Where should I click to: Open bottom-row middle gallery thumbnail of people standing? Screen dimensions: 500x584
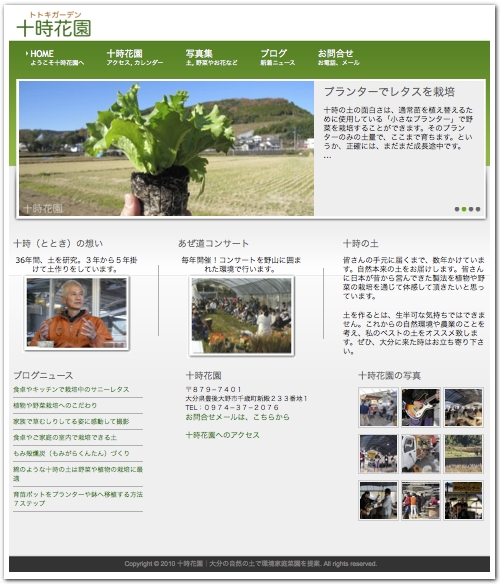point(421,500)
